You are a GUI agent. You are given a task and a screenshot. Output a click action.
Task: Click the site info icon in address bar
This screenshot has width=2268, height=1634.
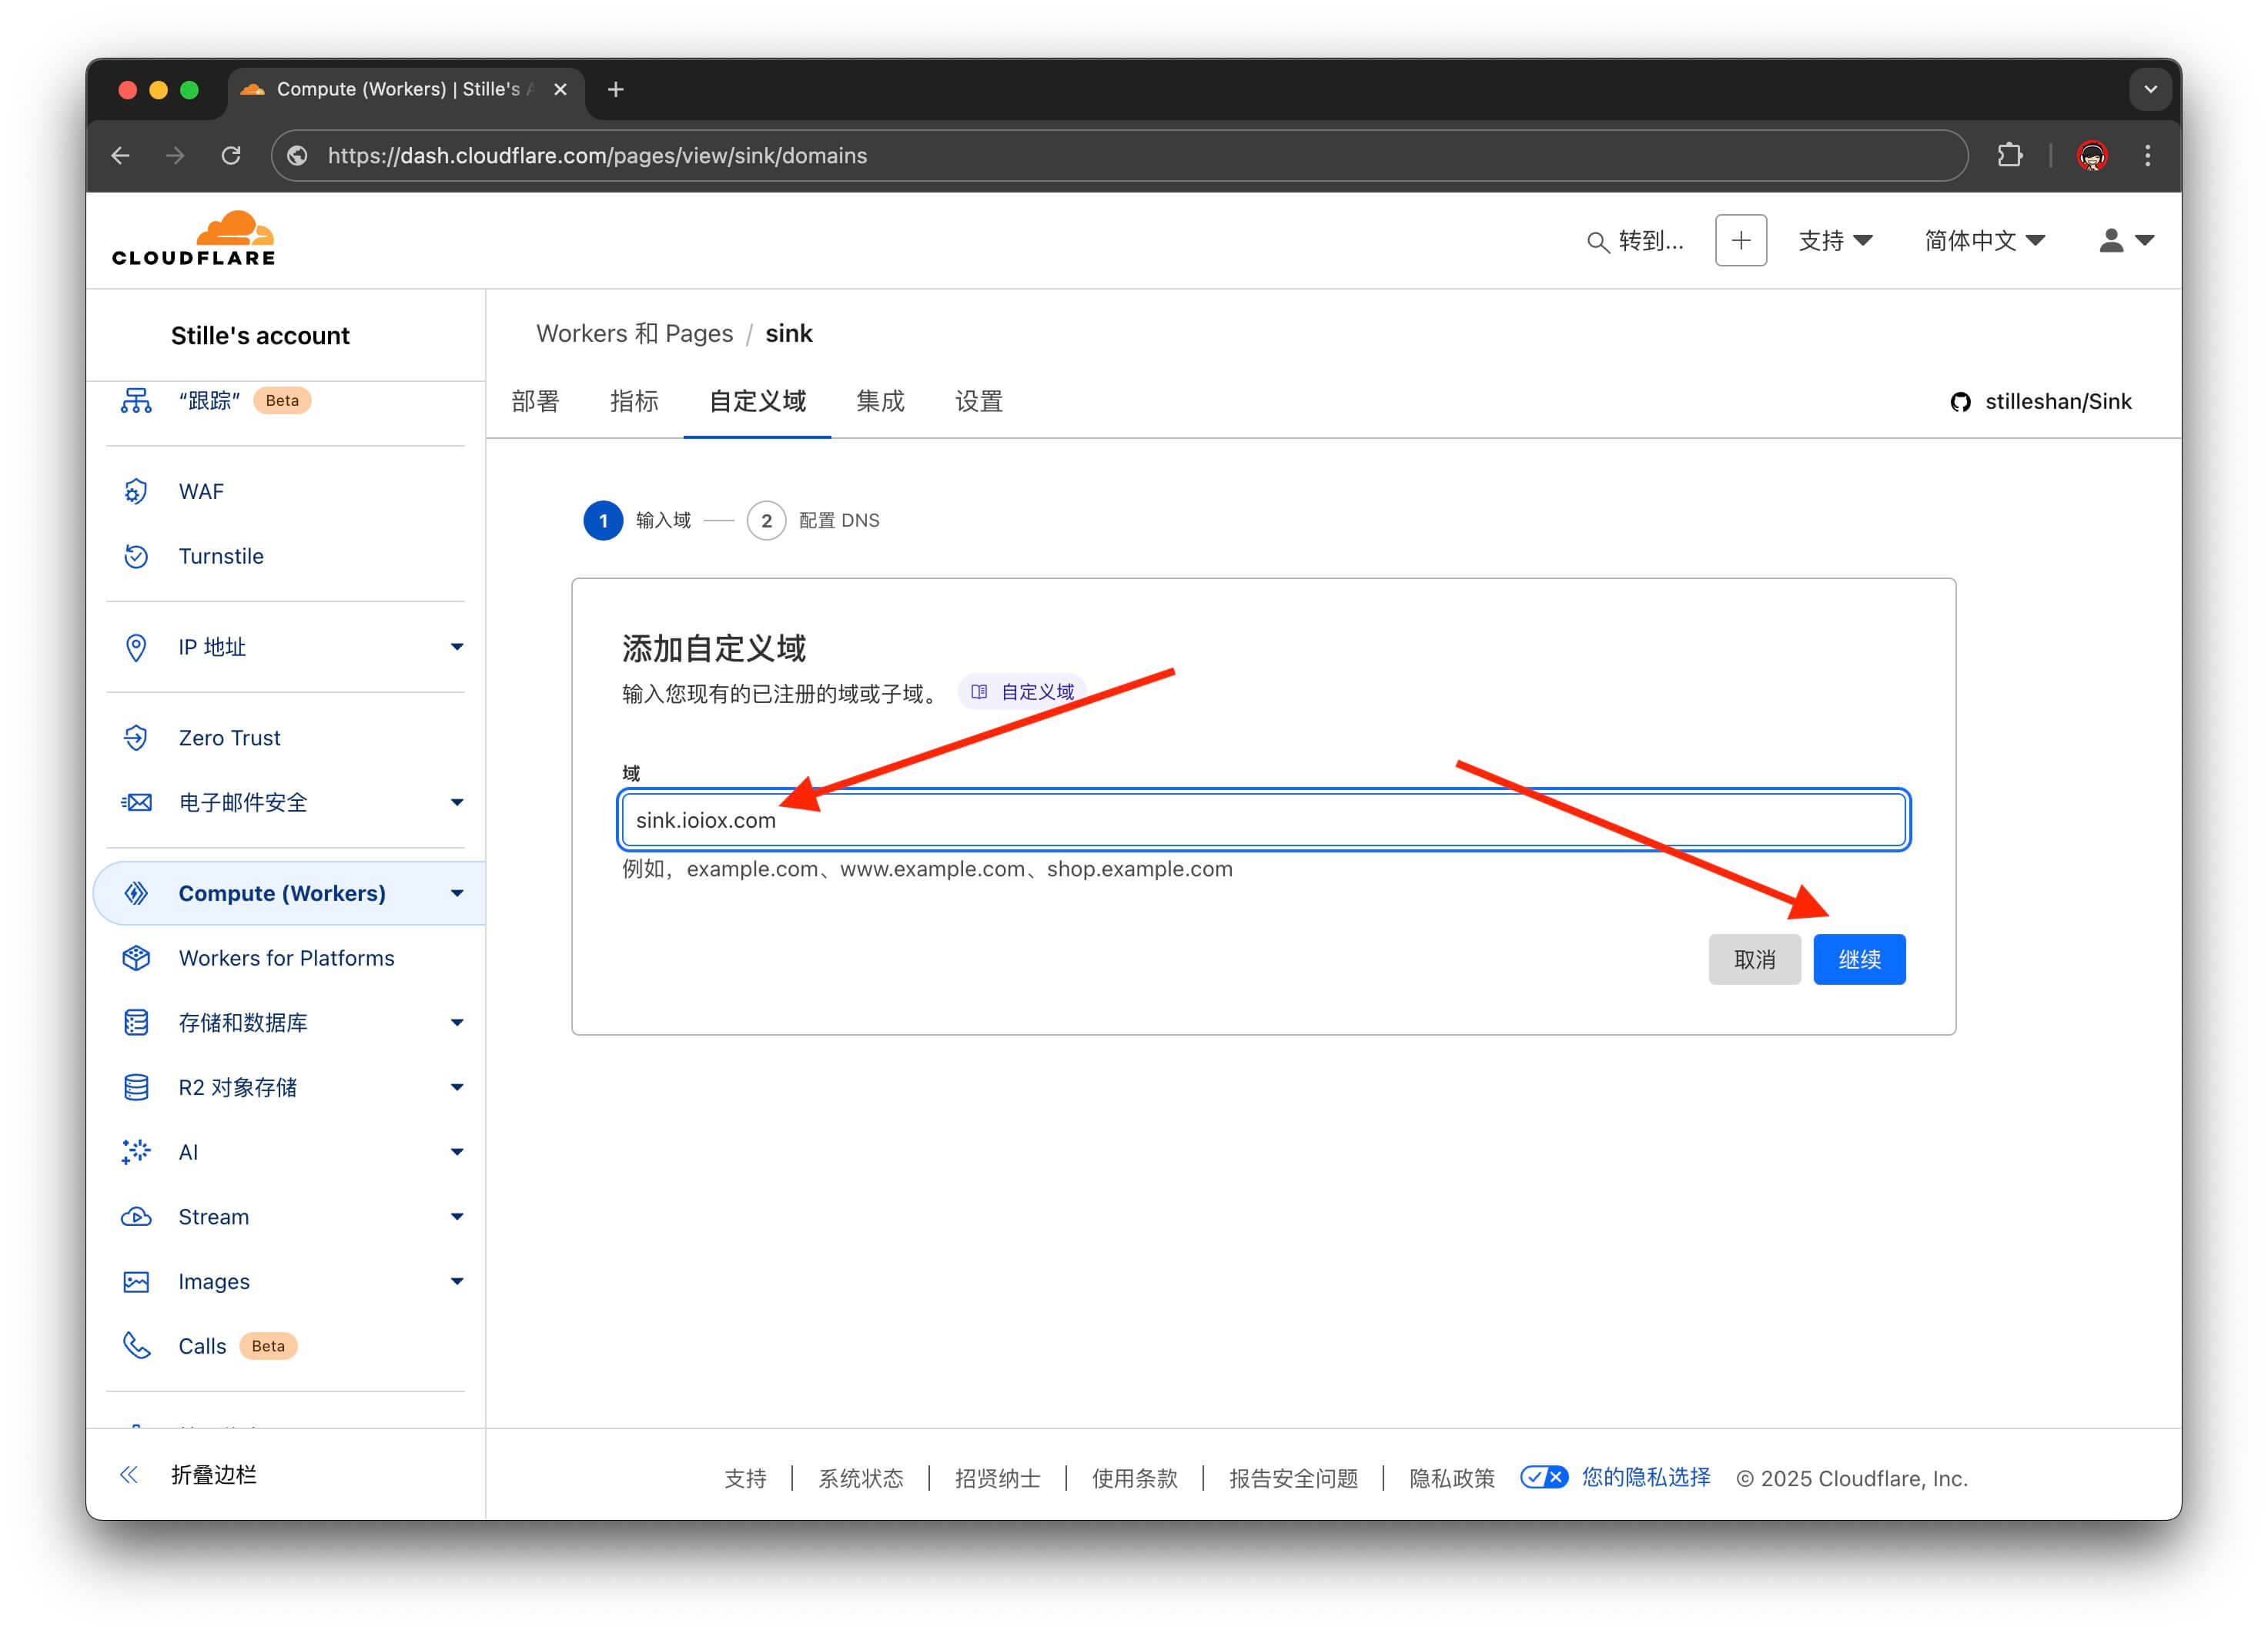coord(297,155)
